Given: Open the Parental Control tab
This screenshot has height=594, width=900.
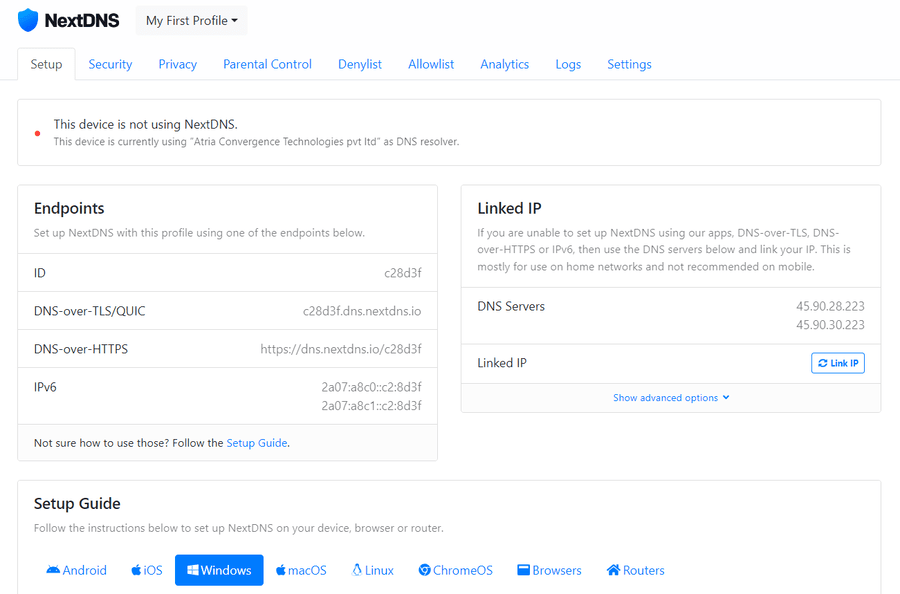Looking at the screenshot, I should (267, 64).
